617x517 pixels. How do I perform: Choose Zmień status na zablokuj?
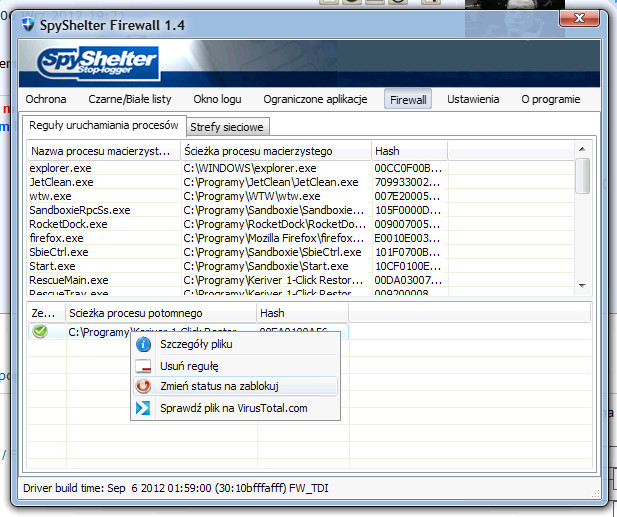pos(235,386)
